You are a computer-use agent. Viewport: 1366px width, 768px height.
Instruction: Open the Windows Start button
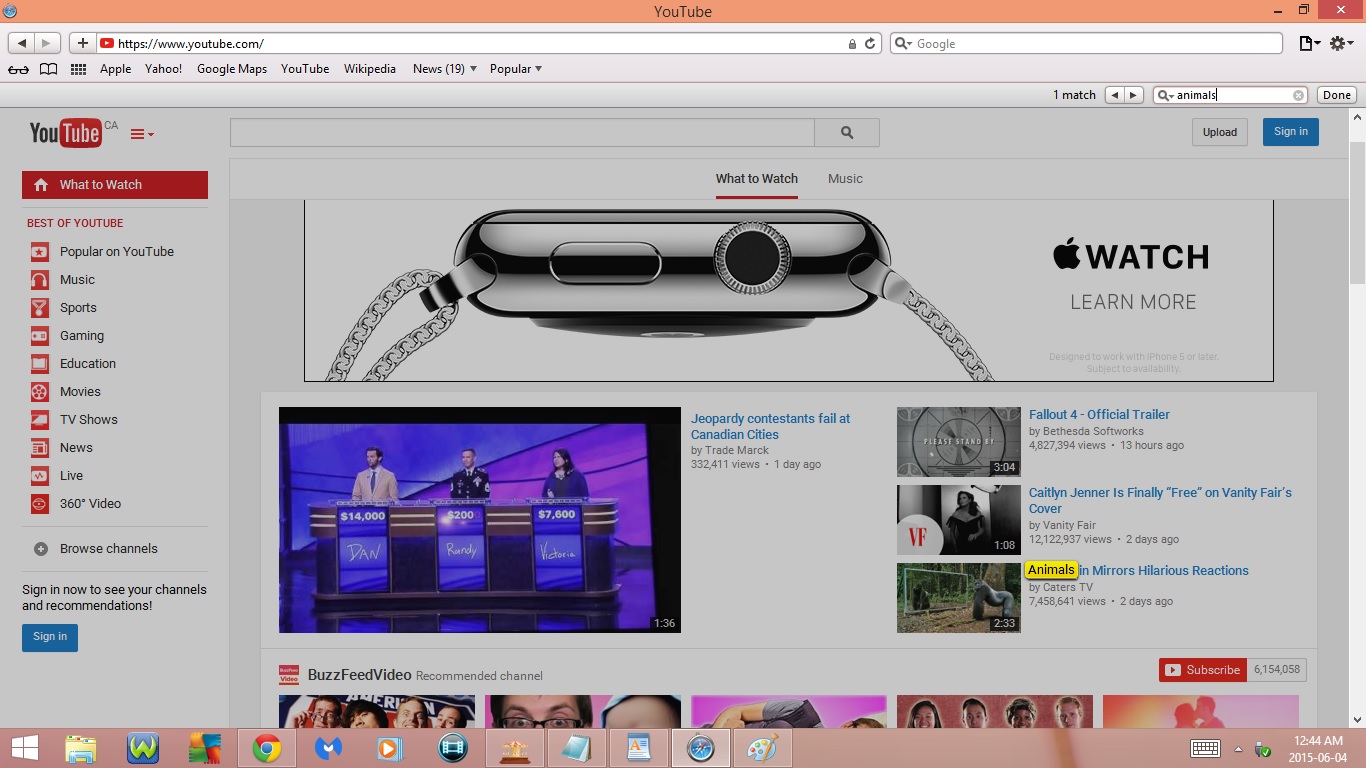coord(25,748)
